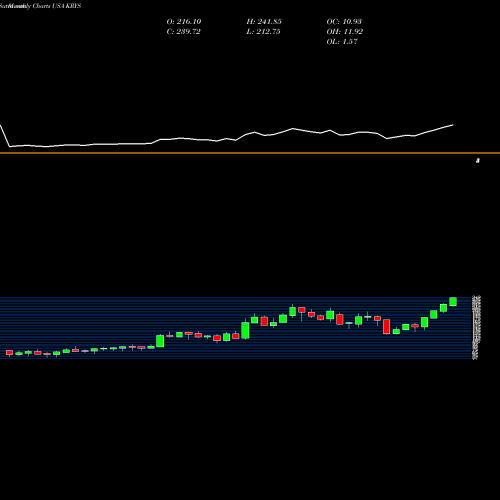
Task: Select the high price value H: 241.85
Action: [264, 22]
